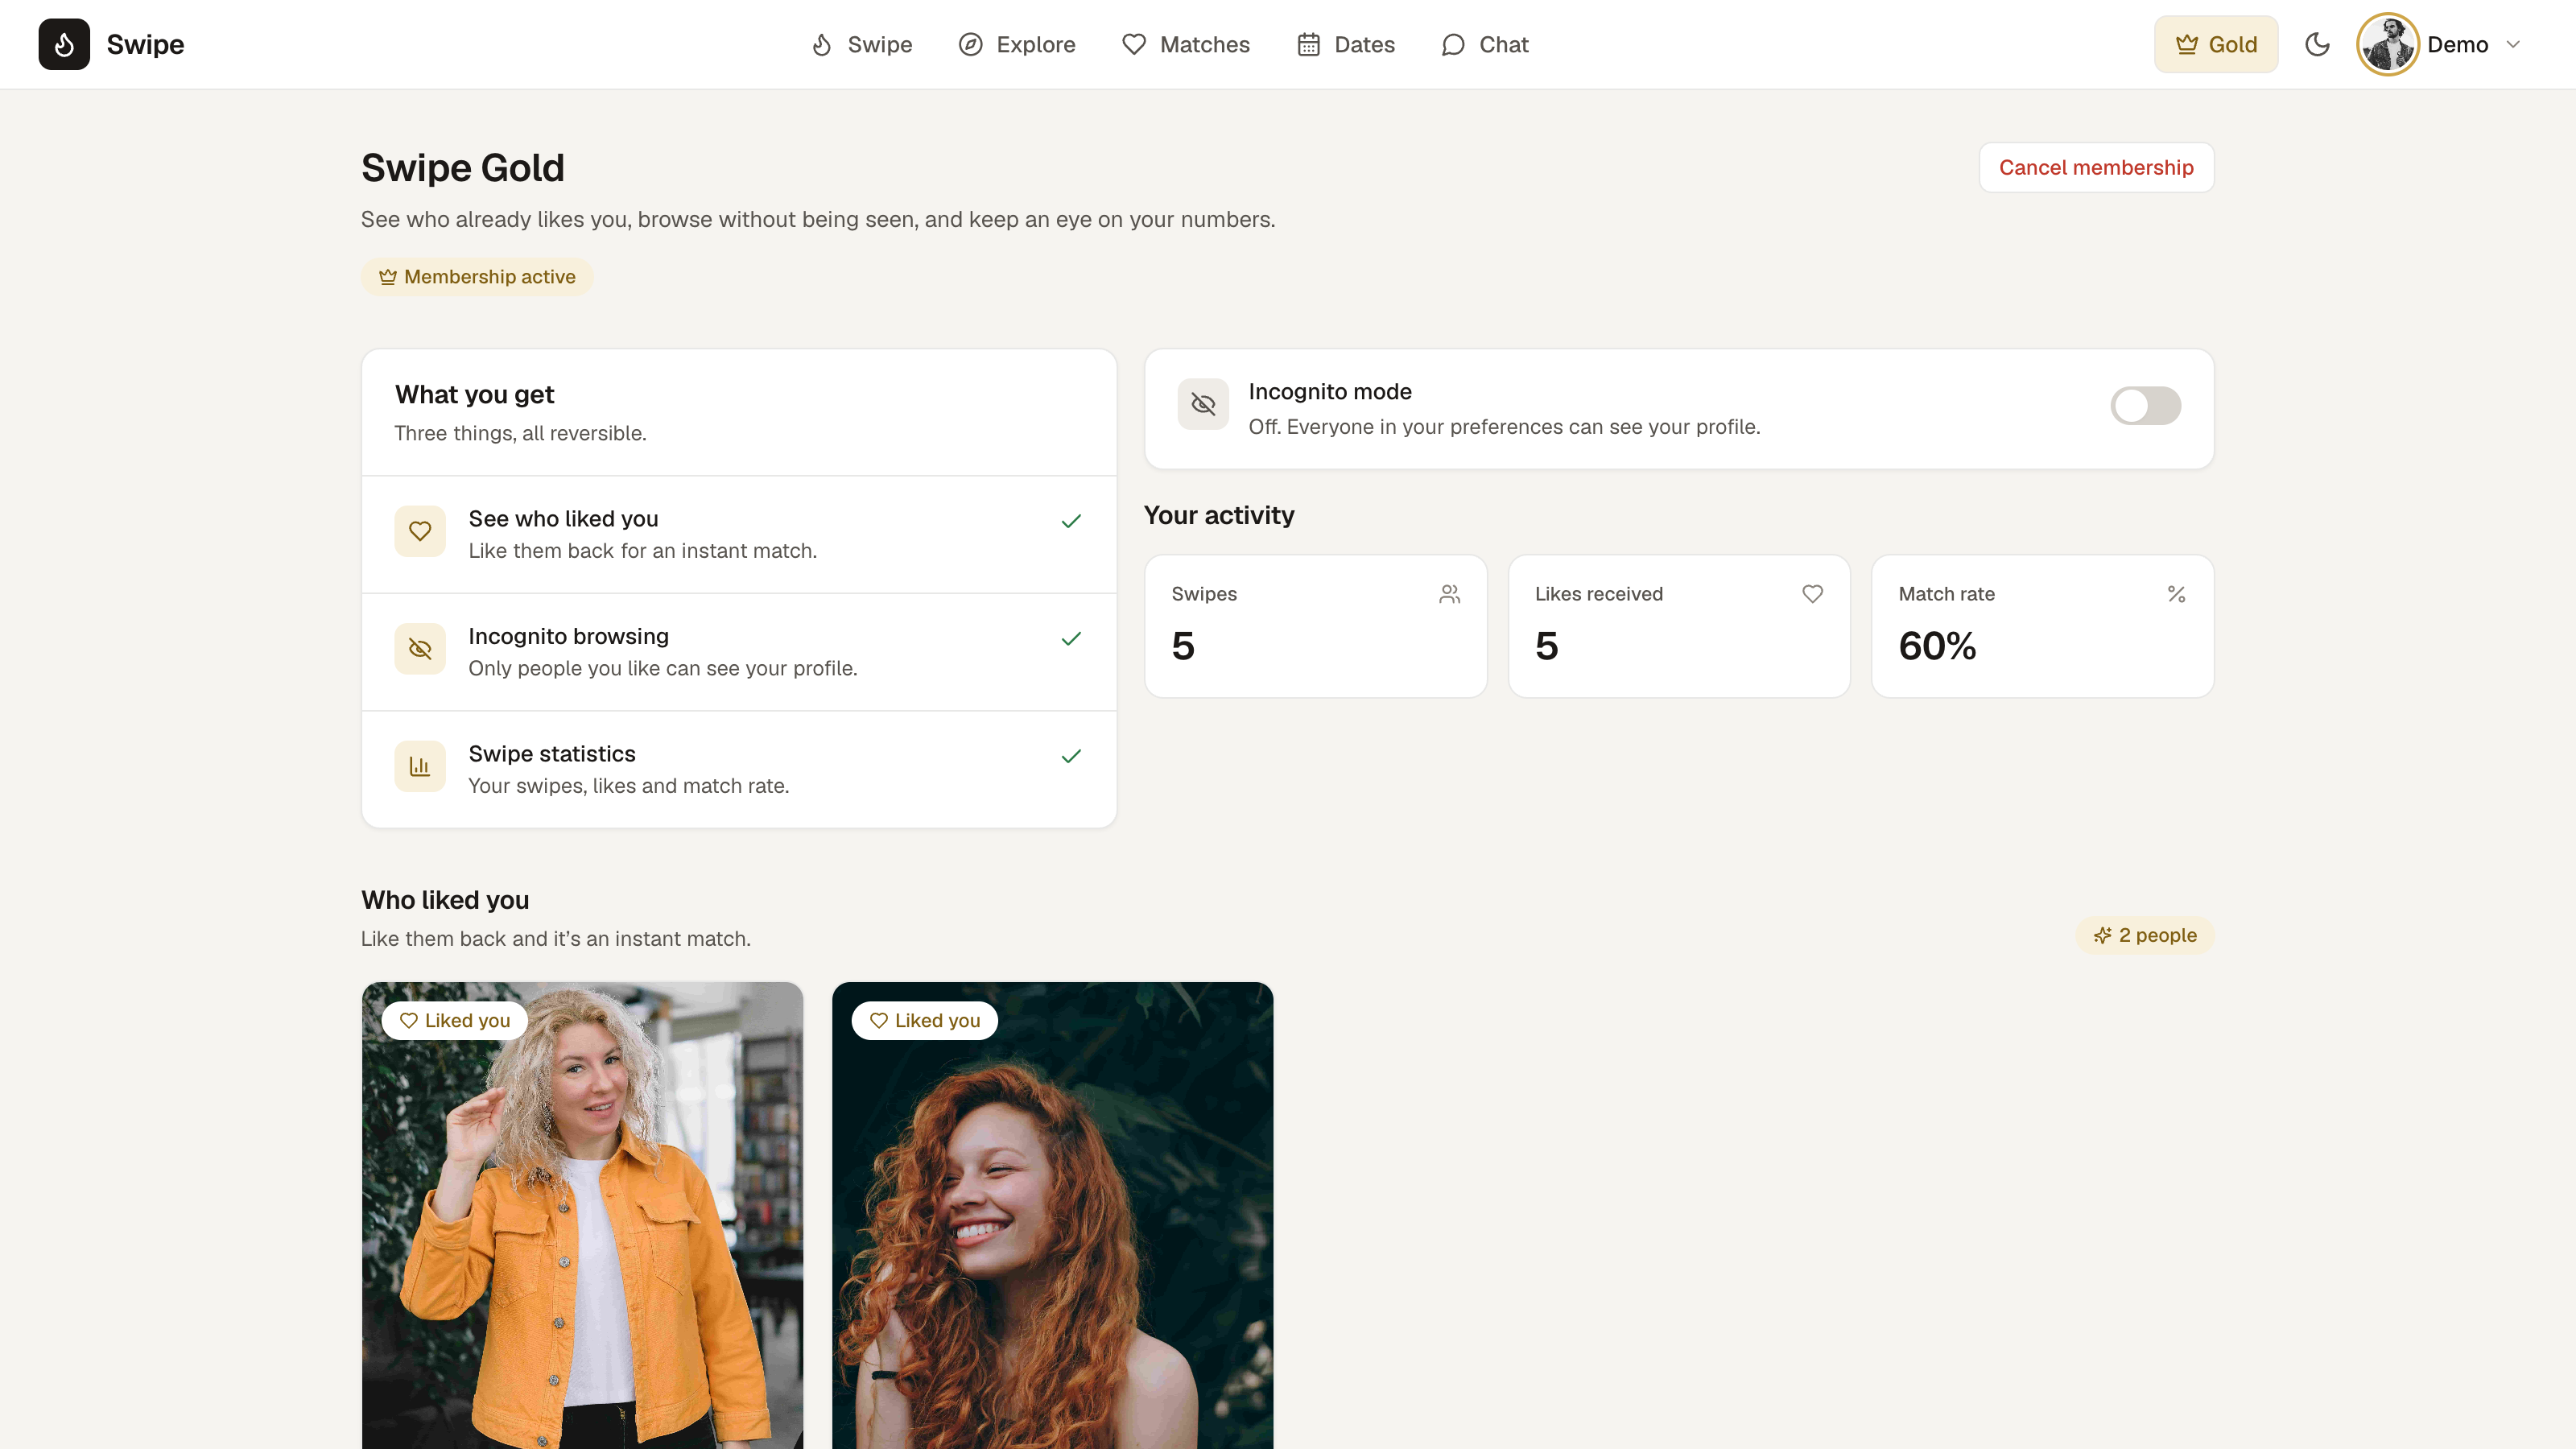Click the percent icon in Match rate card

2176,594
